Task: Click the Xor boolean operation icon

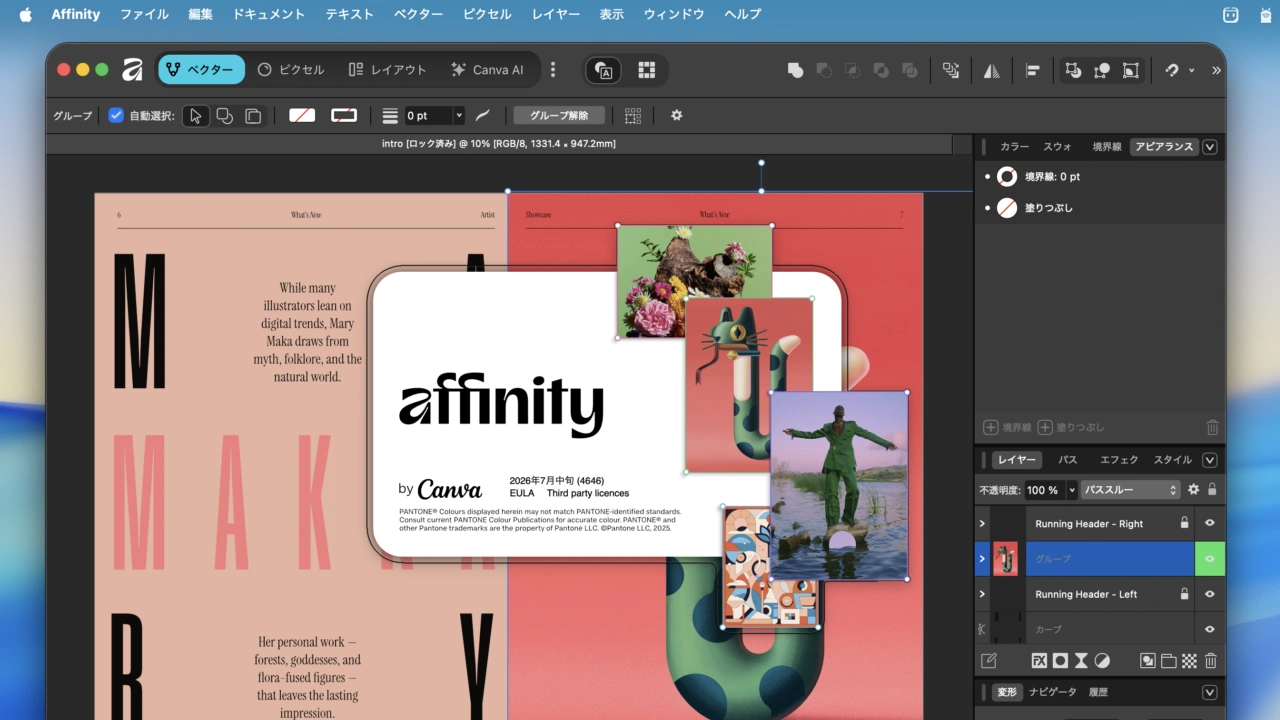Action: (x=881, y=70)
